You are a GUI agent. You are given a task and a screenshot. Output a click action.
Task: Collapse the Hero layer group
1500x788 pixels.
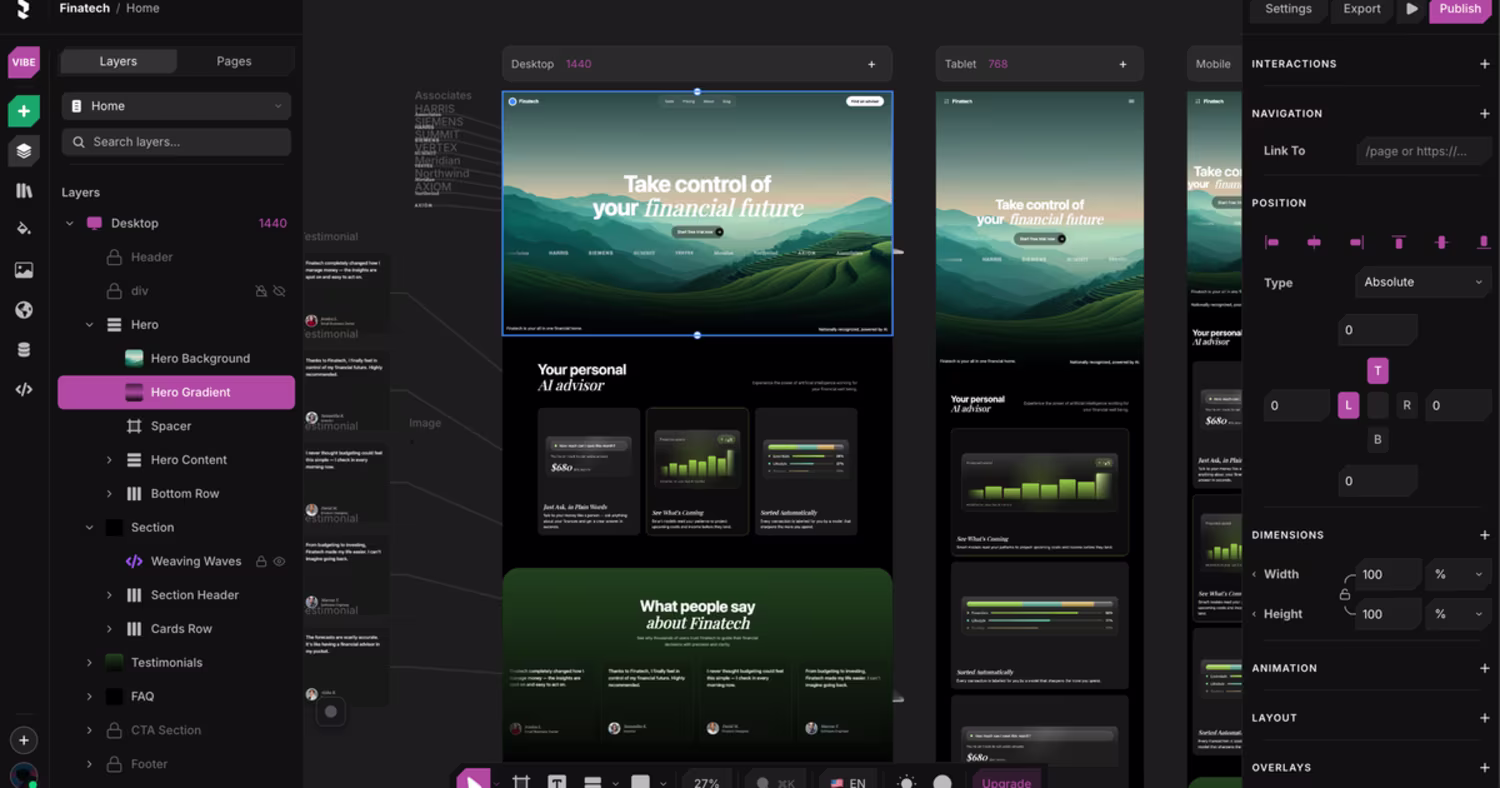tap(89, 325)
